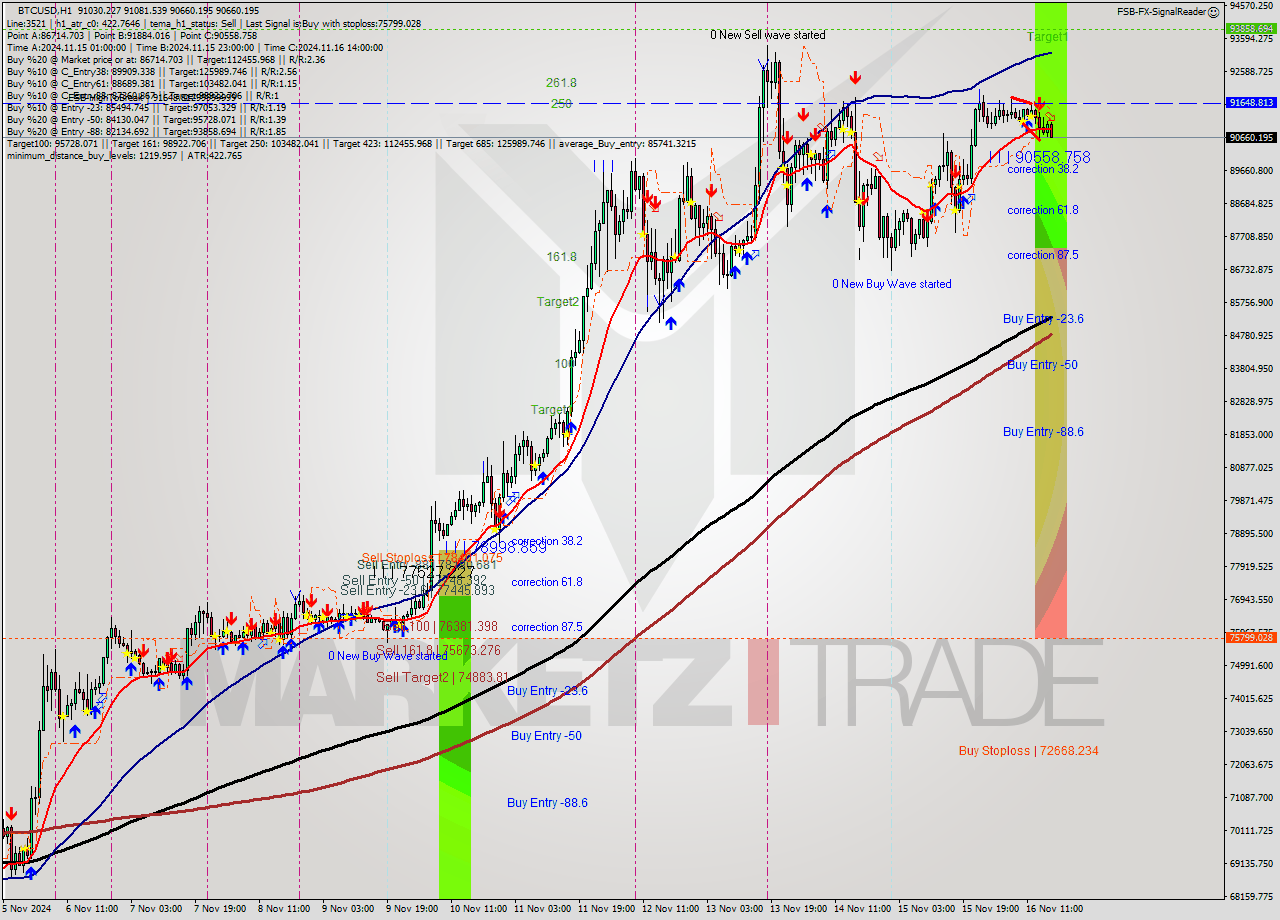Viewport: 1280px width, 920px height.
Task: Click the 'ATR:422.765' value
Action: 213,156
